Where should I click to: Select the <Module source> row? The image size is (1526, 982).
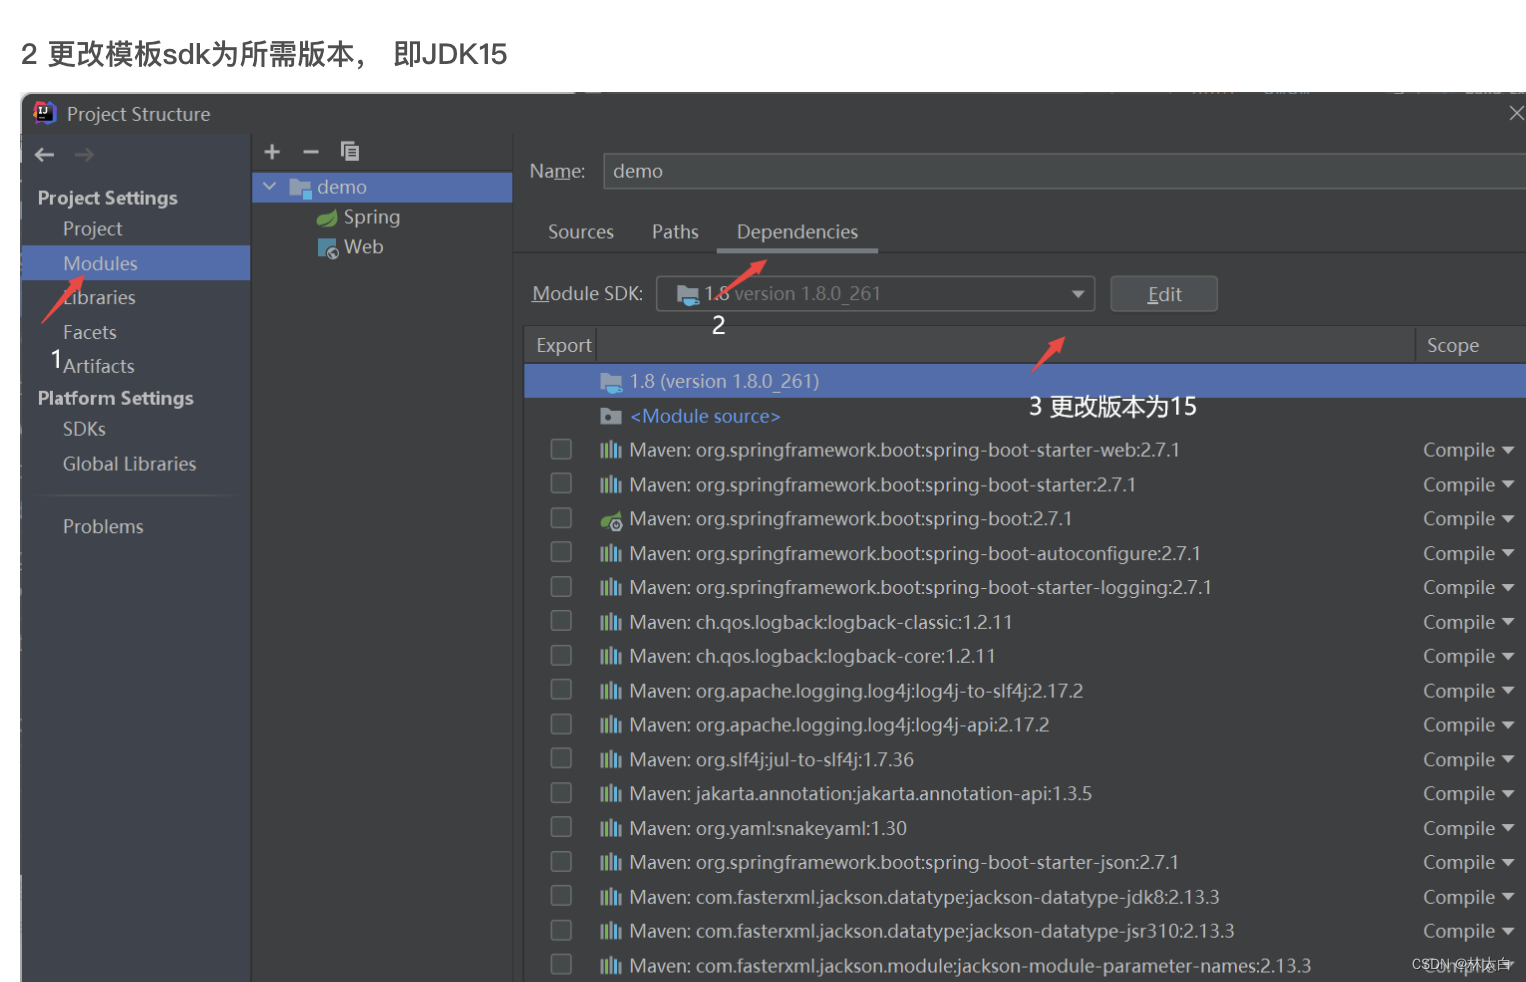(x=1025, y=416)
